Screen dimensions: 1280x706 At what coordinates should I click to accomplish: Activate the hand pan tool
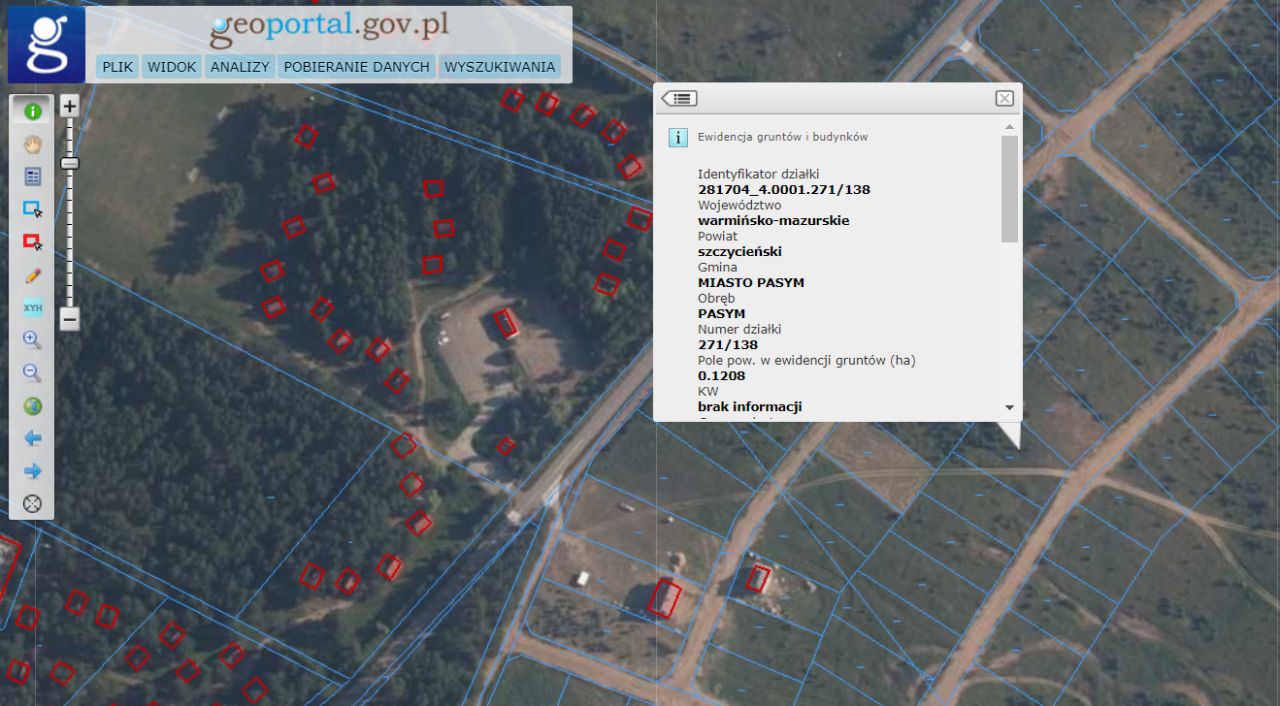pyautogui.click(x=32, y=144)
